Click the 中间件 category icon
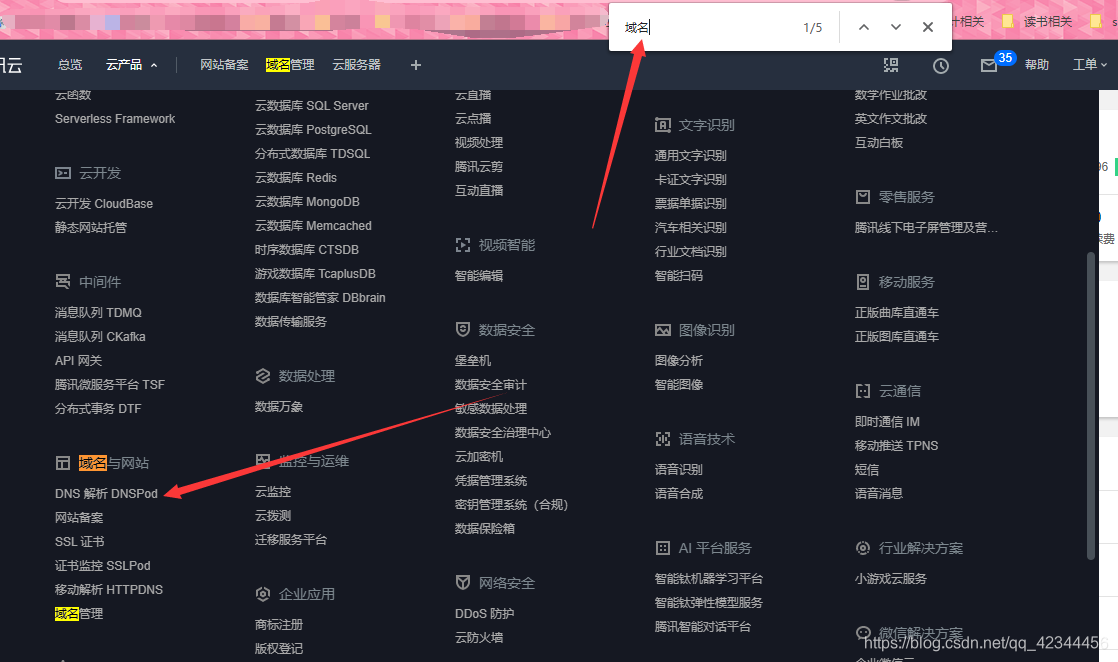Screen dimensions: 1118x662 [63, 282]
